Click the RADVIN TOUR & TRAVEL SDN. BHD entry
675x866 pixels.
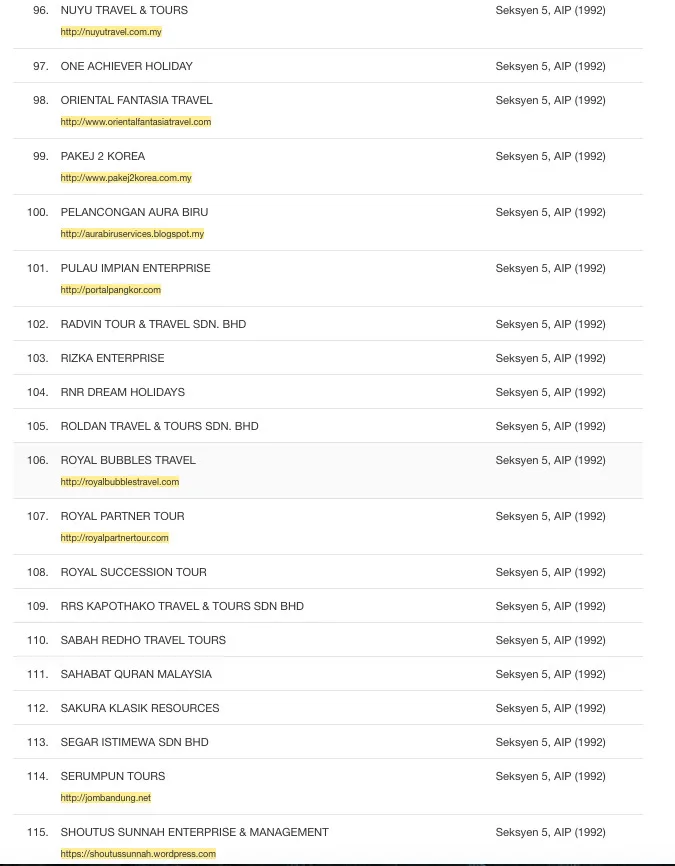153,324
